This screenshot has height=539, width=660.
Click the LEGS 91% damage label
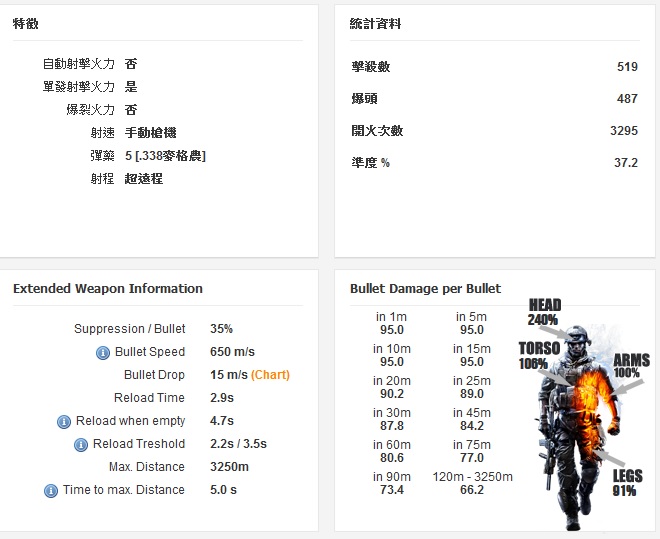(627, 484)
